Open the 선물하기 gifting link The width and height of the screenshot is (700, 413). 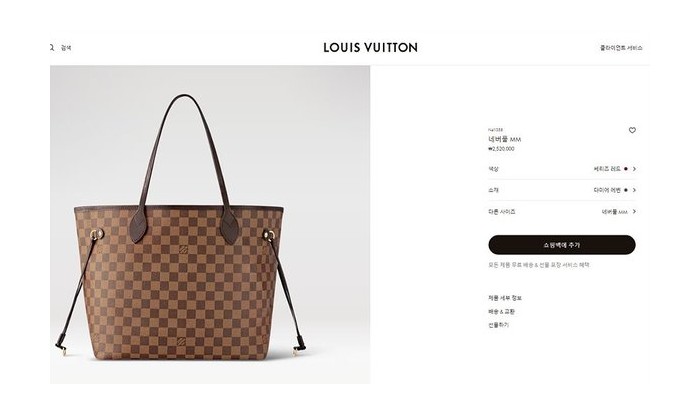pos(498,325)
